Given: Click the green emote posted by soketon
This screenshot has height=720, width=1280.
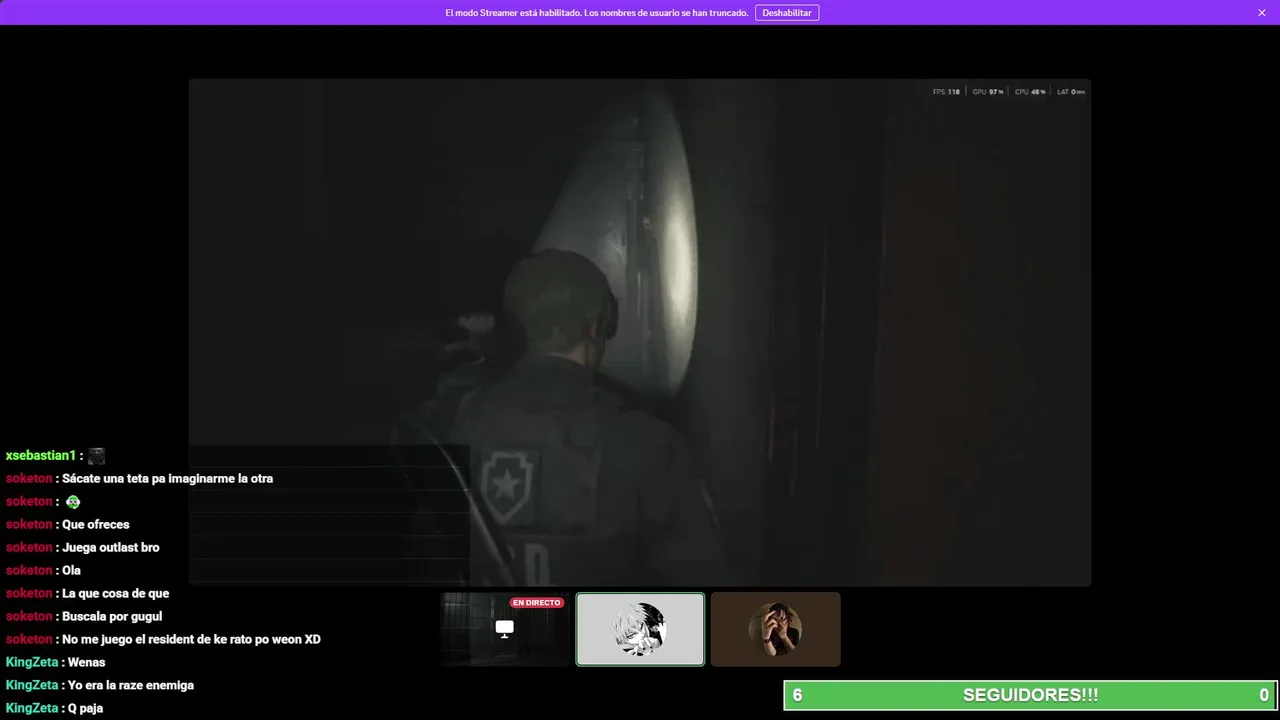Looking at the screenshot, I should (x=73, y=502).
